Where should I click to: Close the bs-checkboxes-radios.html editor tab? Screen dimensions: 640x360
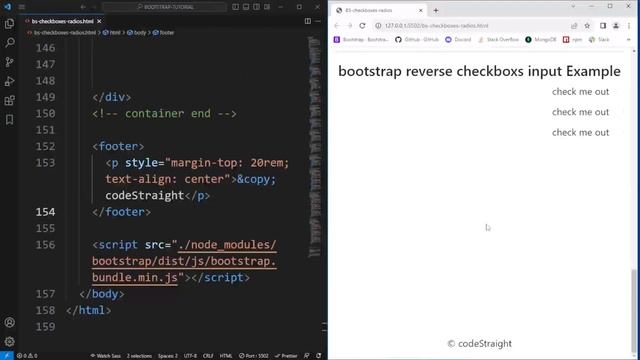[x=99, y=21]
